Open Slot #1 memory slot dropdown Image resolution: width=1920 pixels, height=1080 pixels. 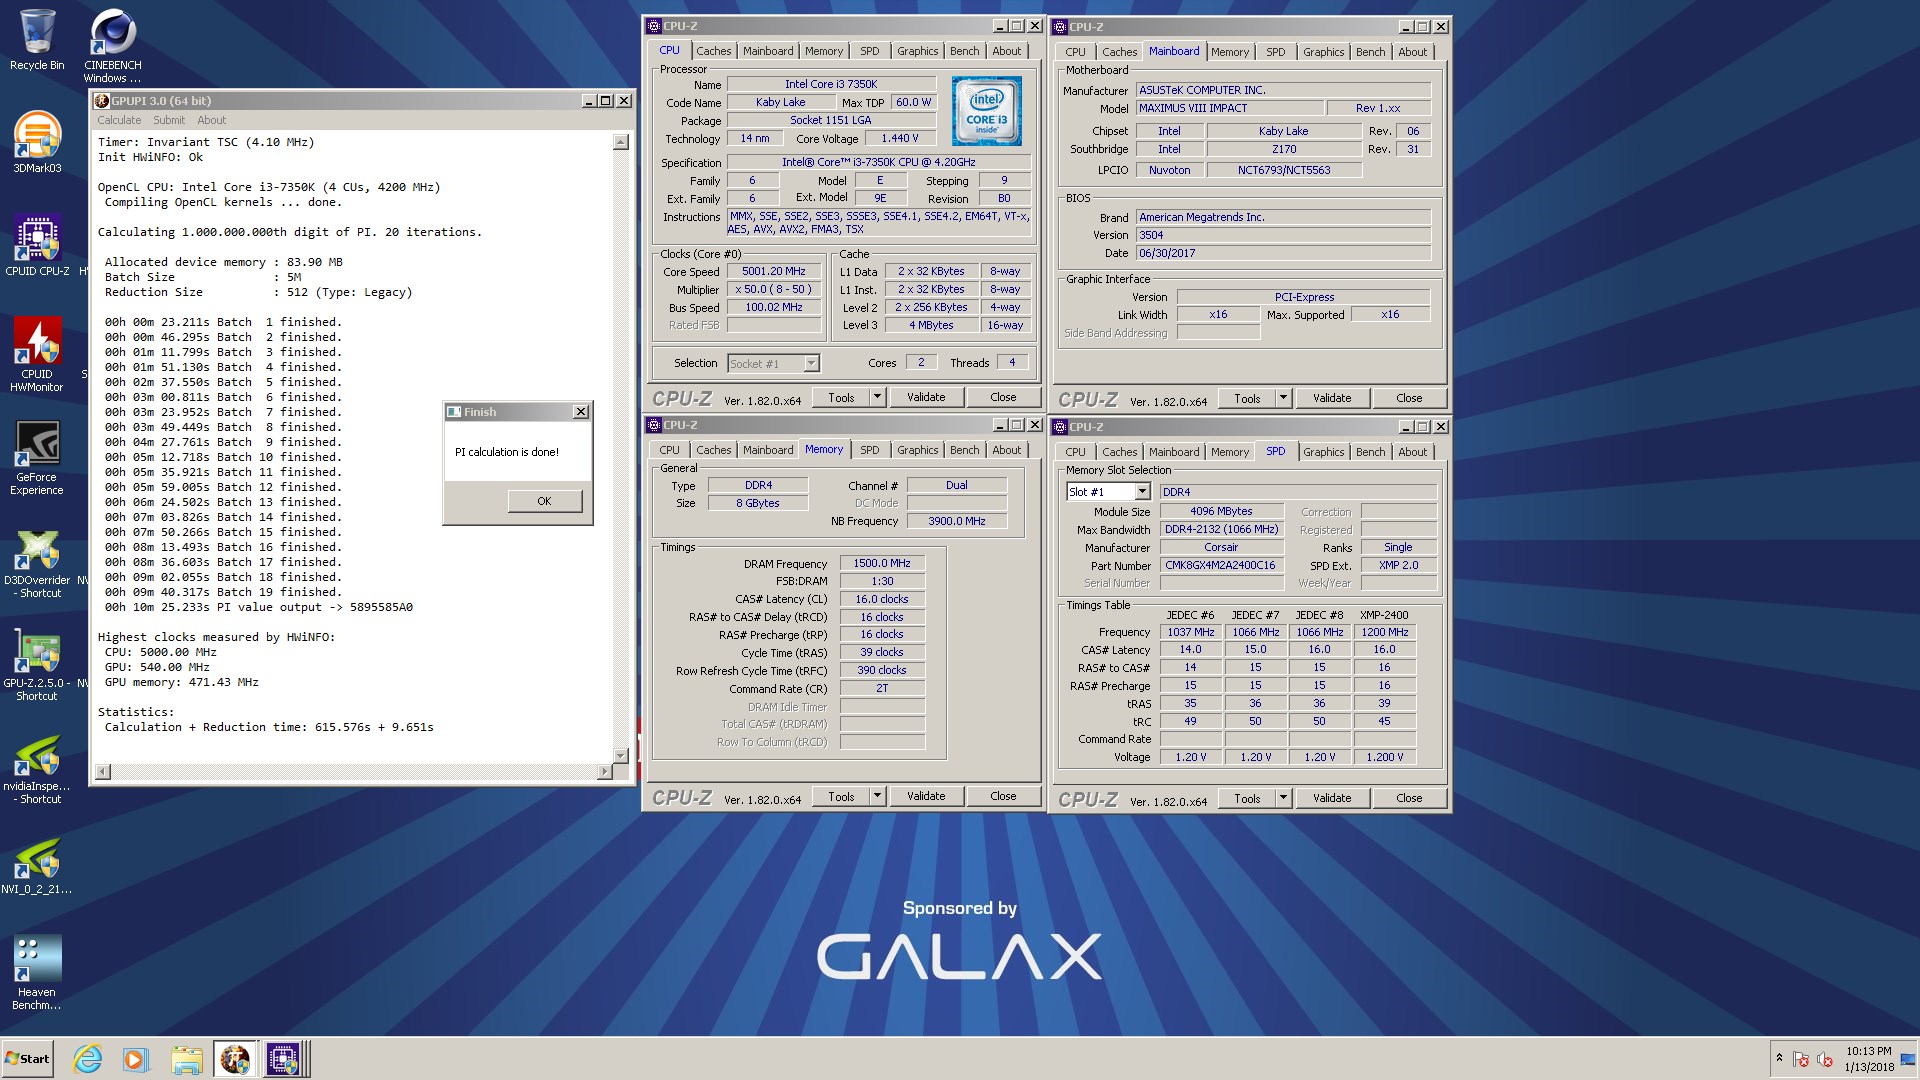tap(1141, 492)
